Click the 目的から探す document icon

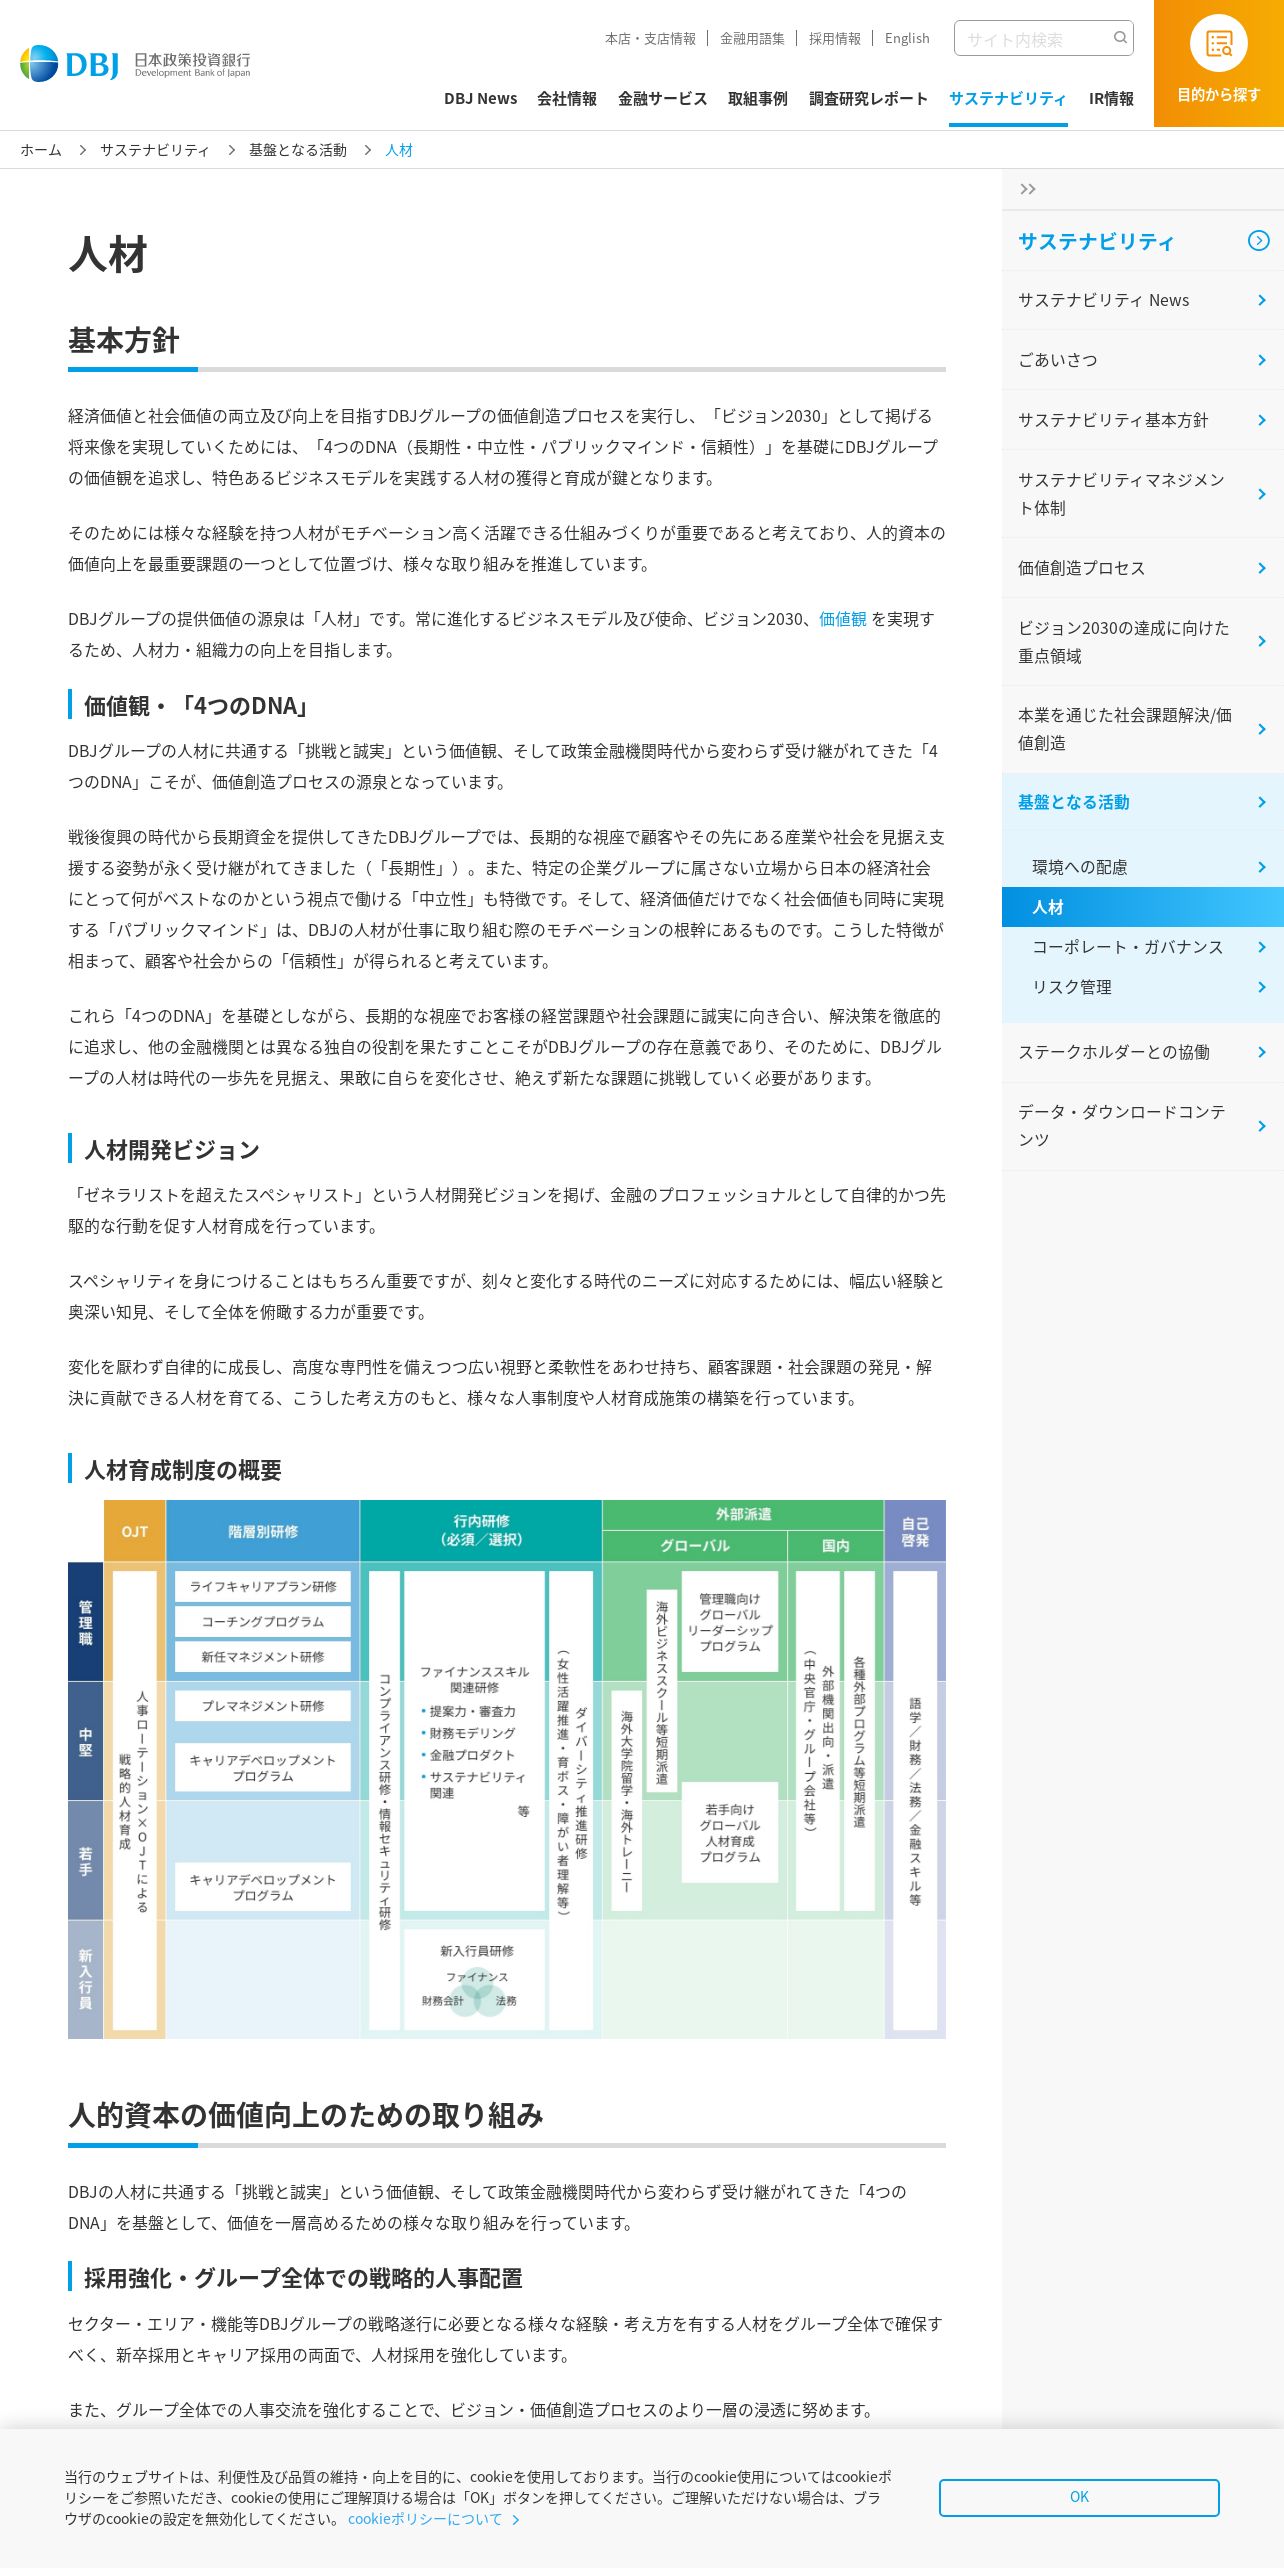coord(1218,44)
